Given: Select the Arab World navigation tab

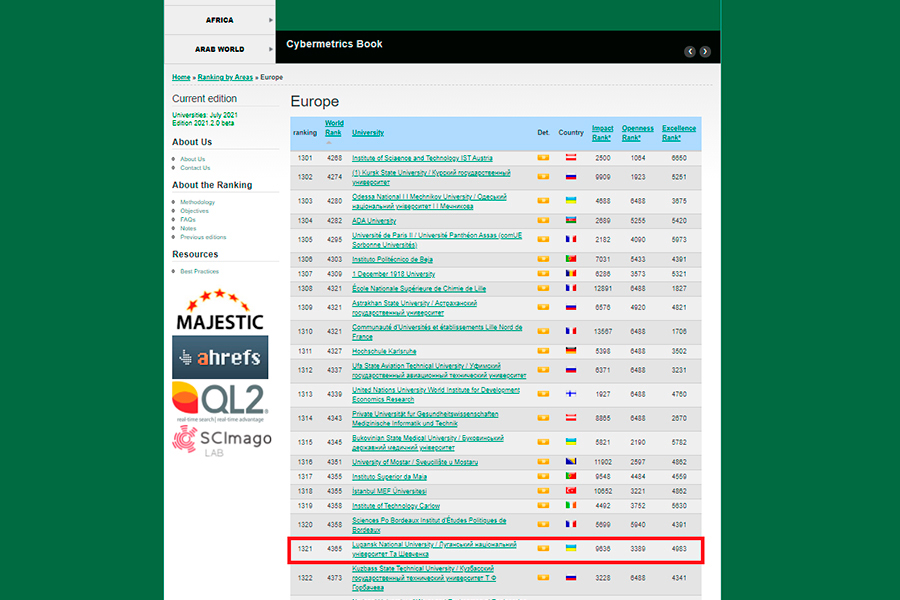Looking at the screenshot, I should pos(219,49).
